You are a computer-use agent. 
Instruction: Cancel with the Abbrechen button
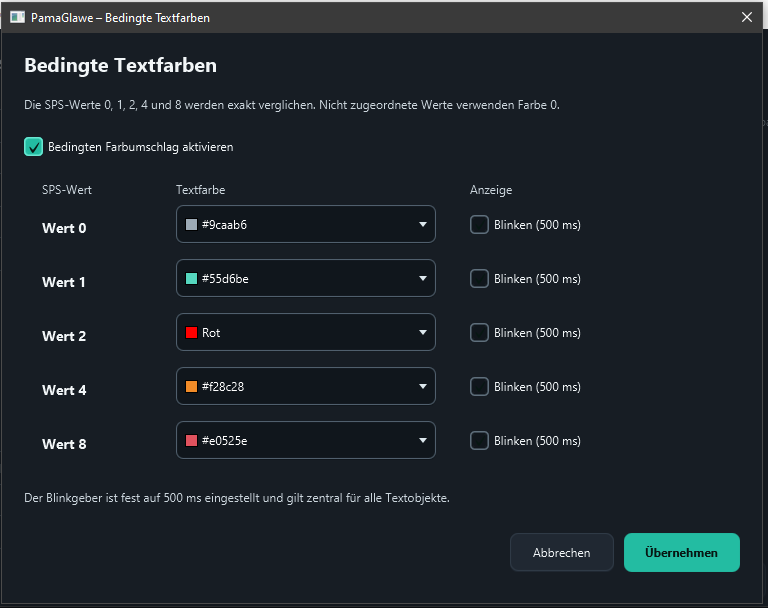(x=561, y=552)
